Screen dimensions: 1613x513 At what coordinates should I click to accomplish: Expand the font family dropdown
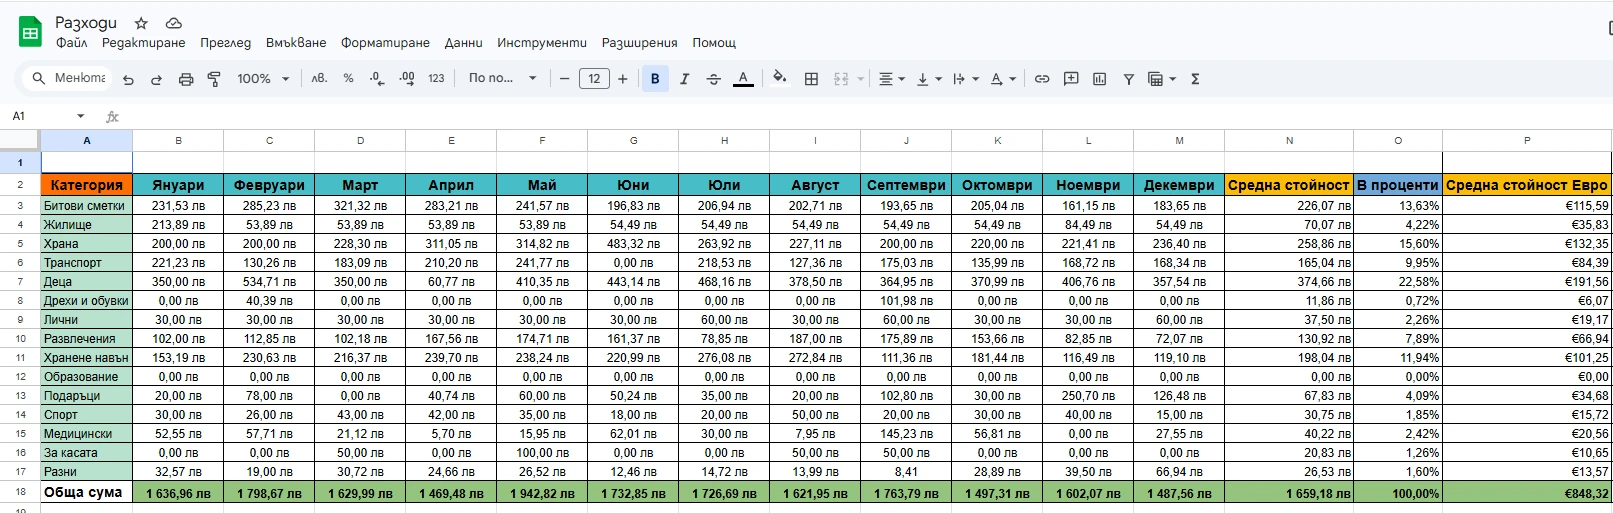point(502,79)
